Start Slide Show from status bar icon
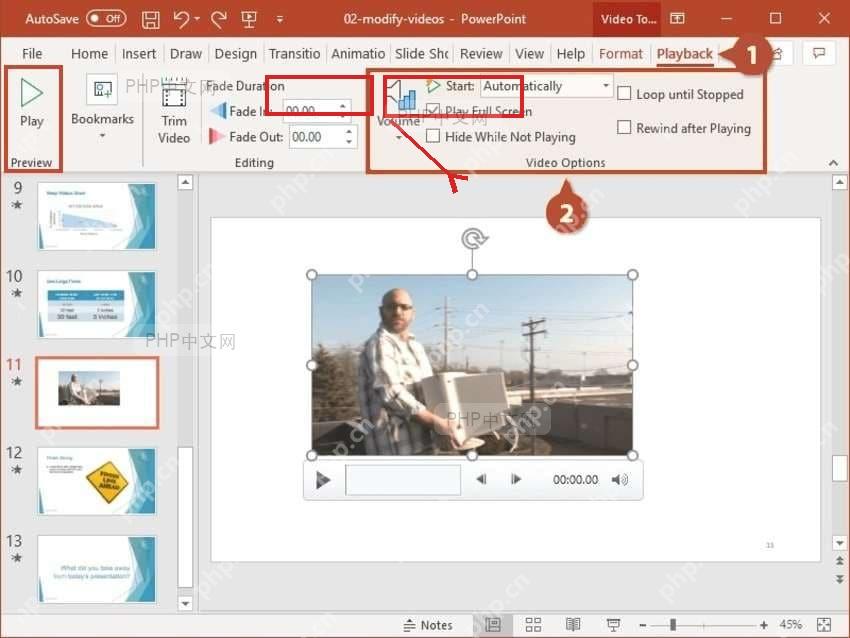Image resolution: width=850 pixels, height=638 pixels. pos(613,625)
